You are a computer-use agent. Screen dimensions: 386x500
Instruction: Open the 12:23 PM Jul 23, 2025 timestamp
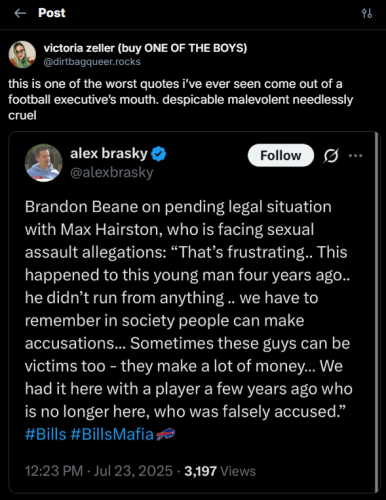pyautogui.click(x=99, y=471)
